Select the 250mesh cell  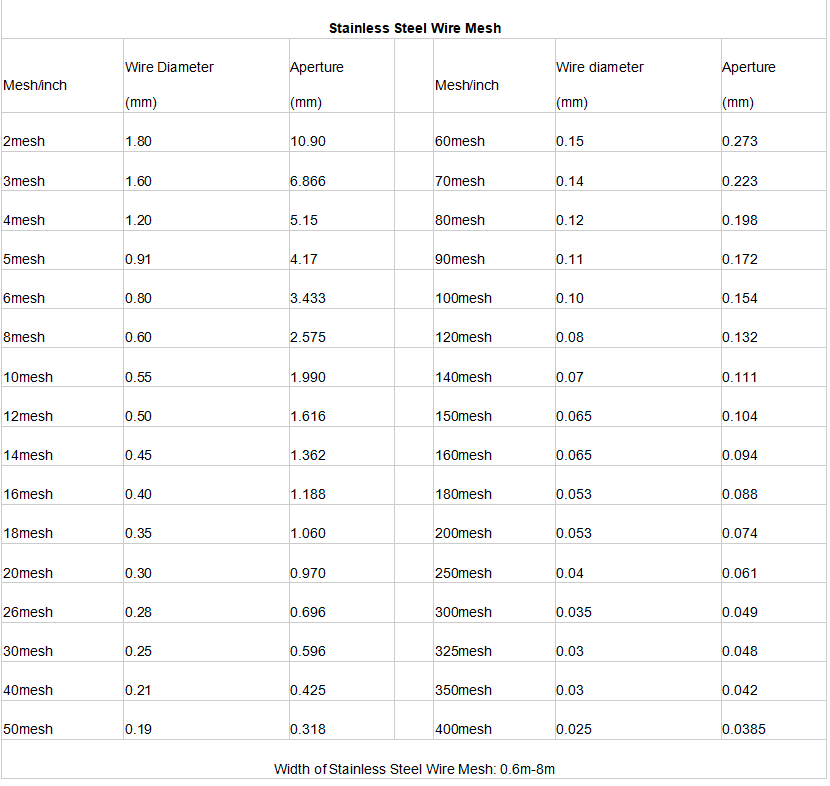coord(464,573)
